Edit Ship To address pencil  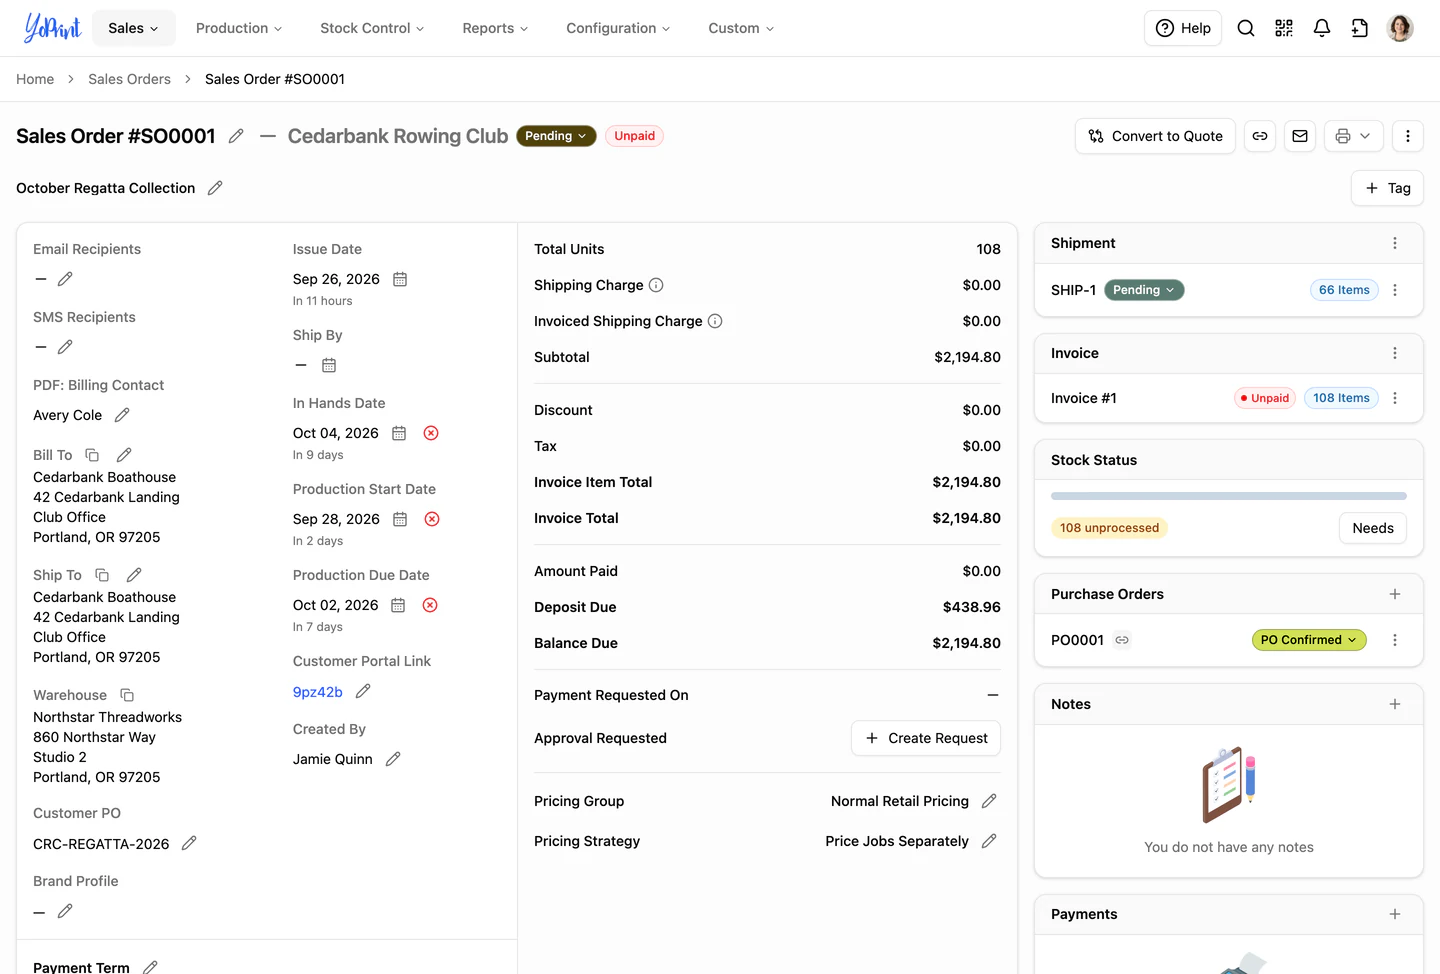(134, 575)
